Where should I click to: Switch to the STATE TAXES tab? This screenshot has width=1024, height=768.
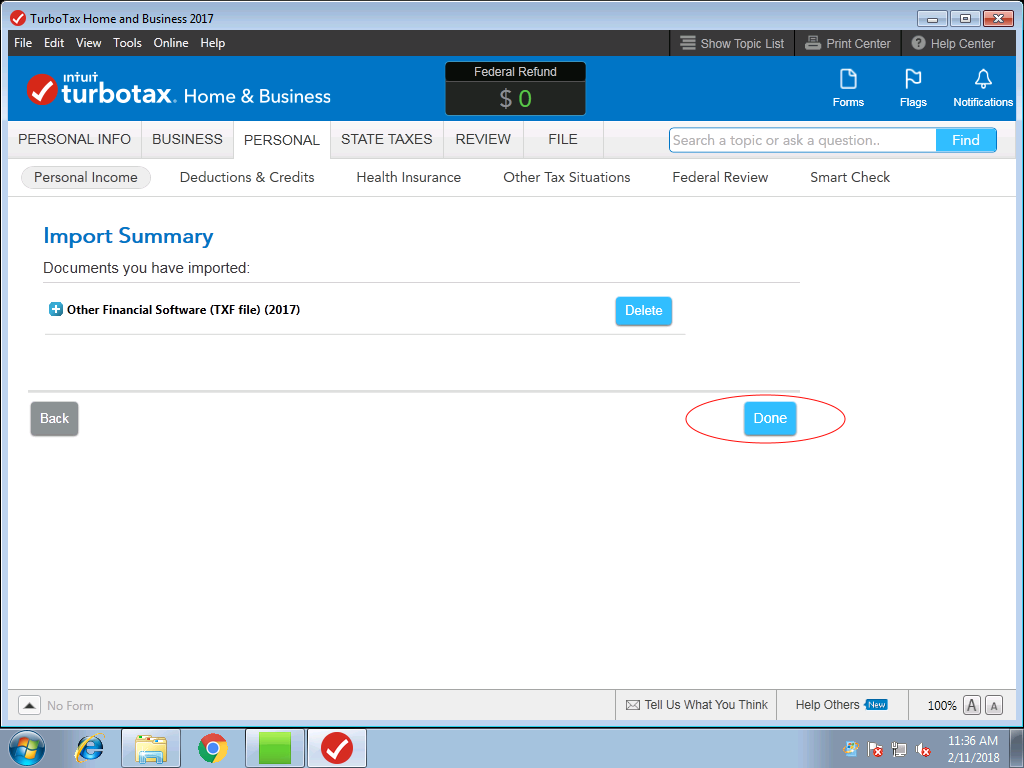[387, 139]
